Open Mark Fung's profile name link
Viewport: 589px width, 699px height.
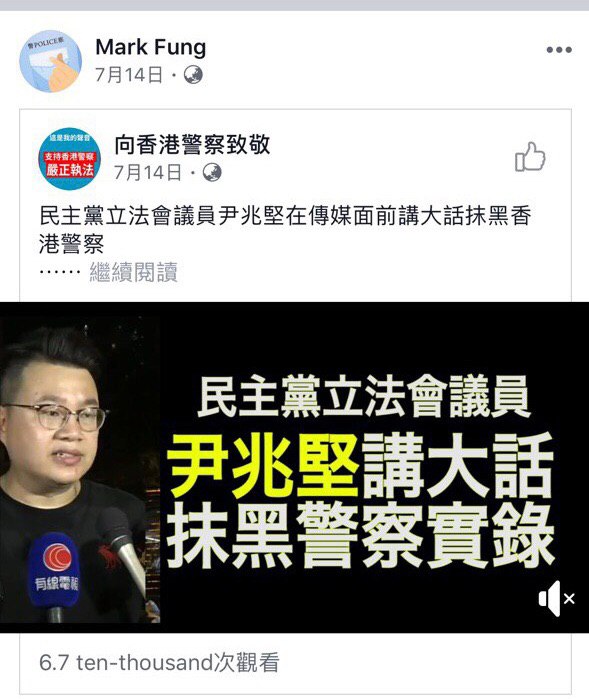pos(151,47)
